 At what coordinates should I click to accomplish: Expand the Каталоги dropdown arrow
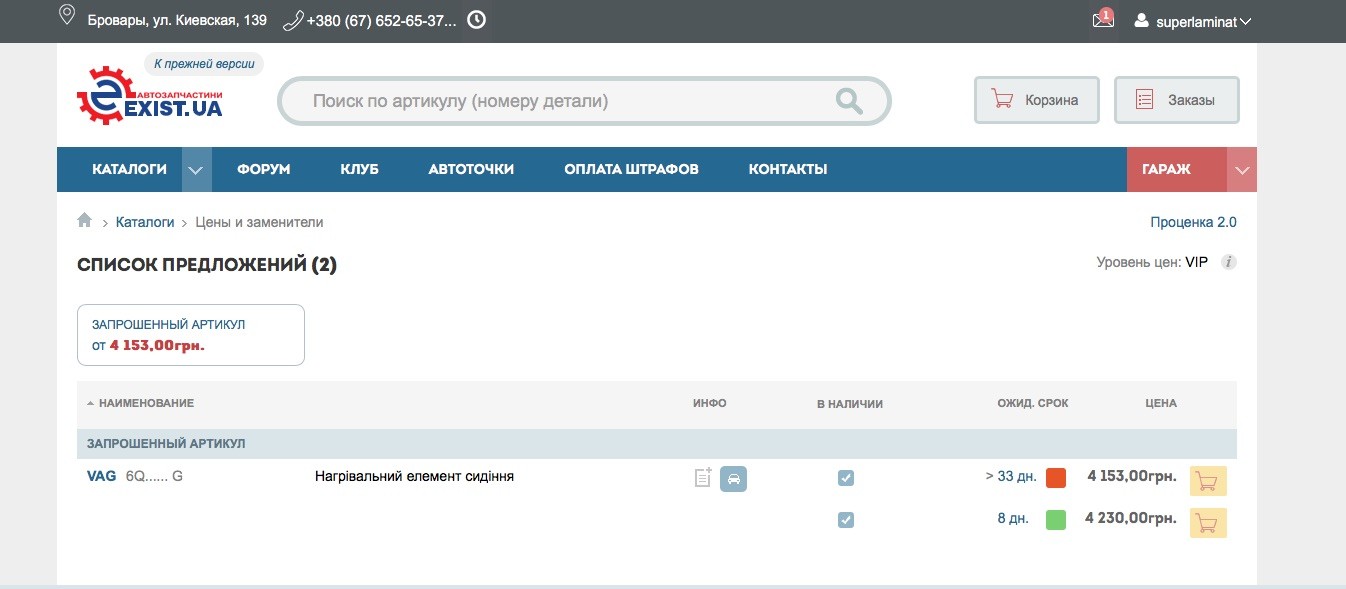pos(197,170)
